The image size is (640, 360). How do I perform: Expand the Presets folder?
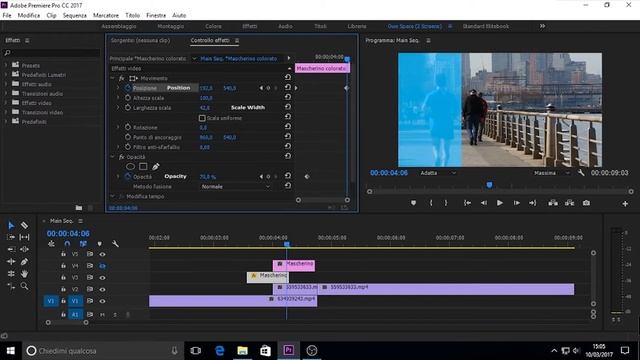[x=6, y=65]
